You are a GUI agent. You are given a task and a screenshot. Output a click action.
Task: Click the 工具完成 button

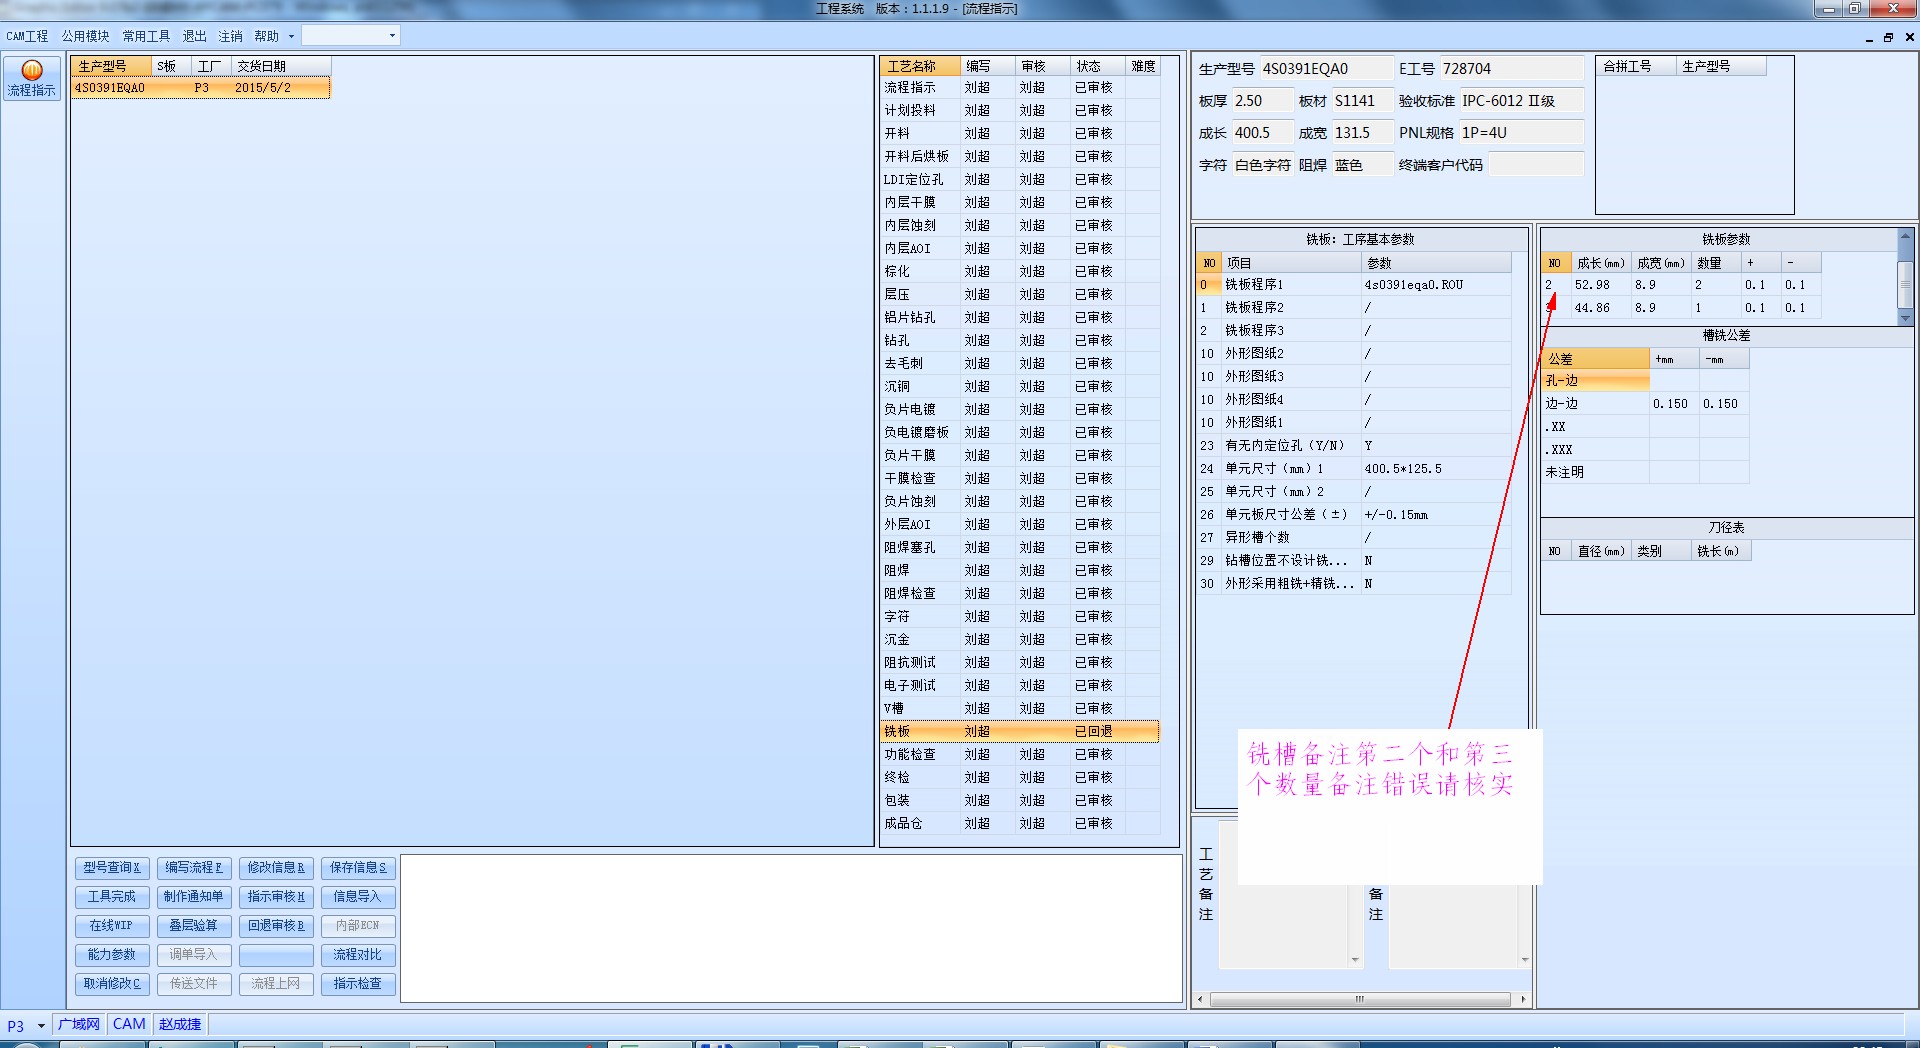point(111,897)
